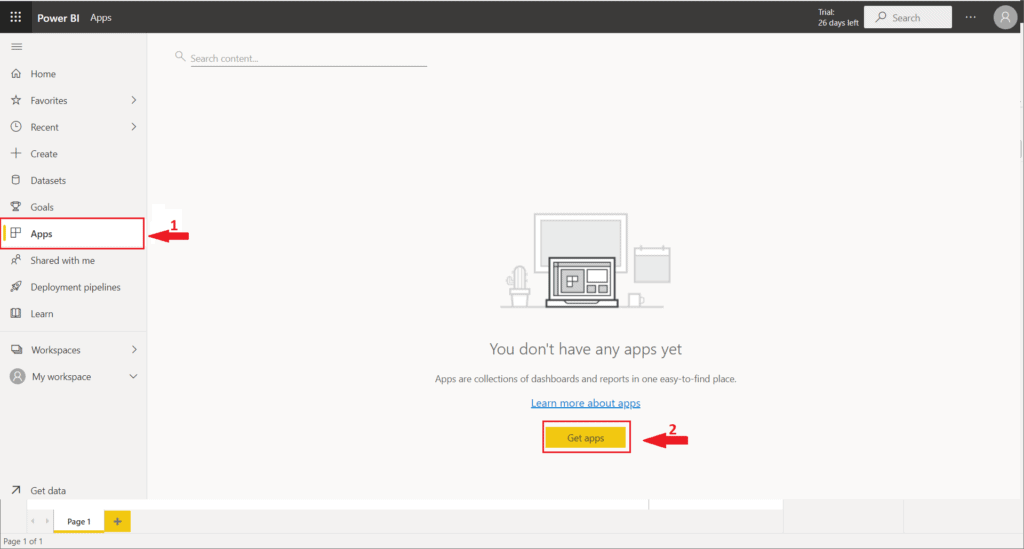The image size is (1024, 549).
Task: Select the Datasets cylinder icon
Action: click(x=16, y=181)
